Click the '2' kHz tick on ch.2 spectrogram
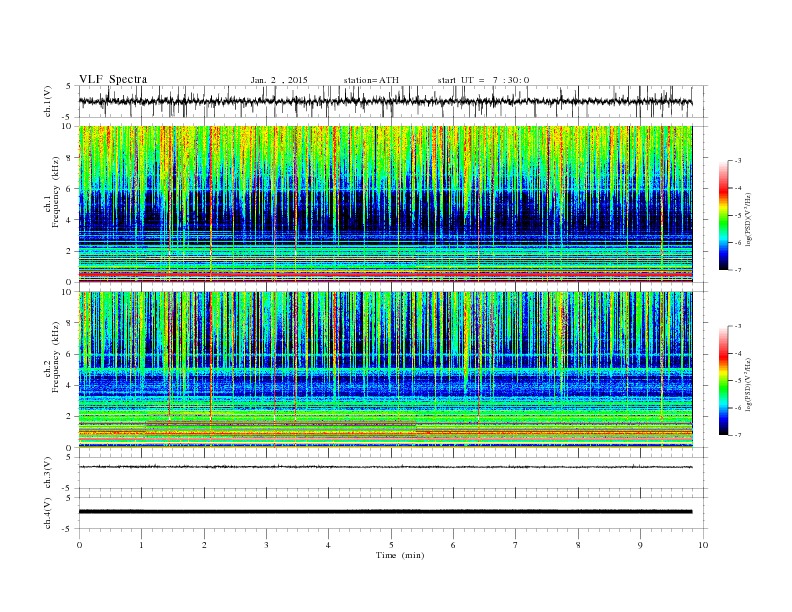The width and height of the screenshot is (792, 612). point(70,417)
